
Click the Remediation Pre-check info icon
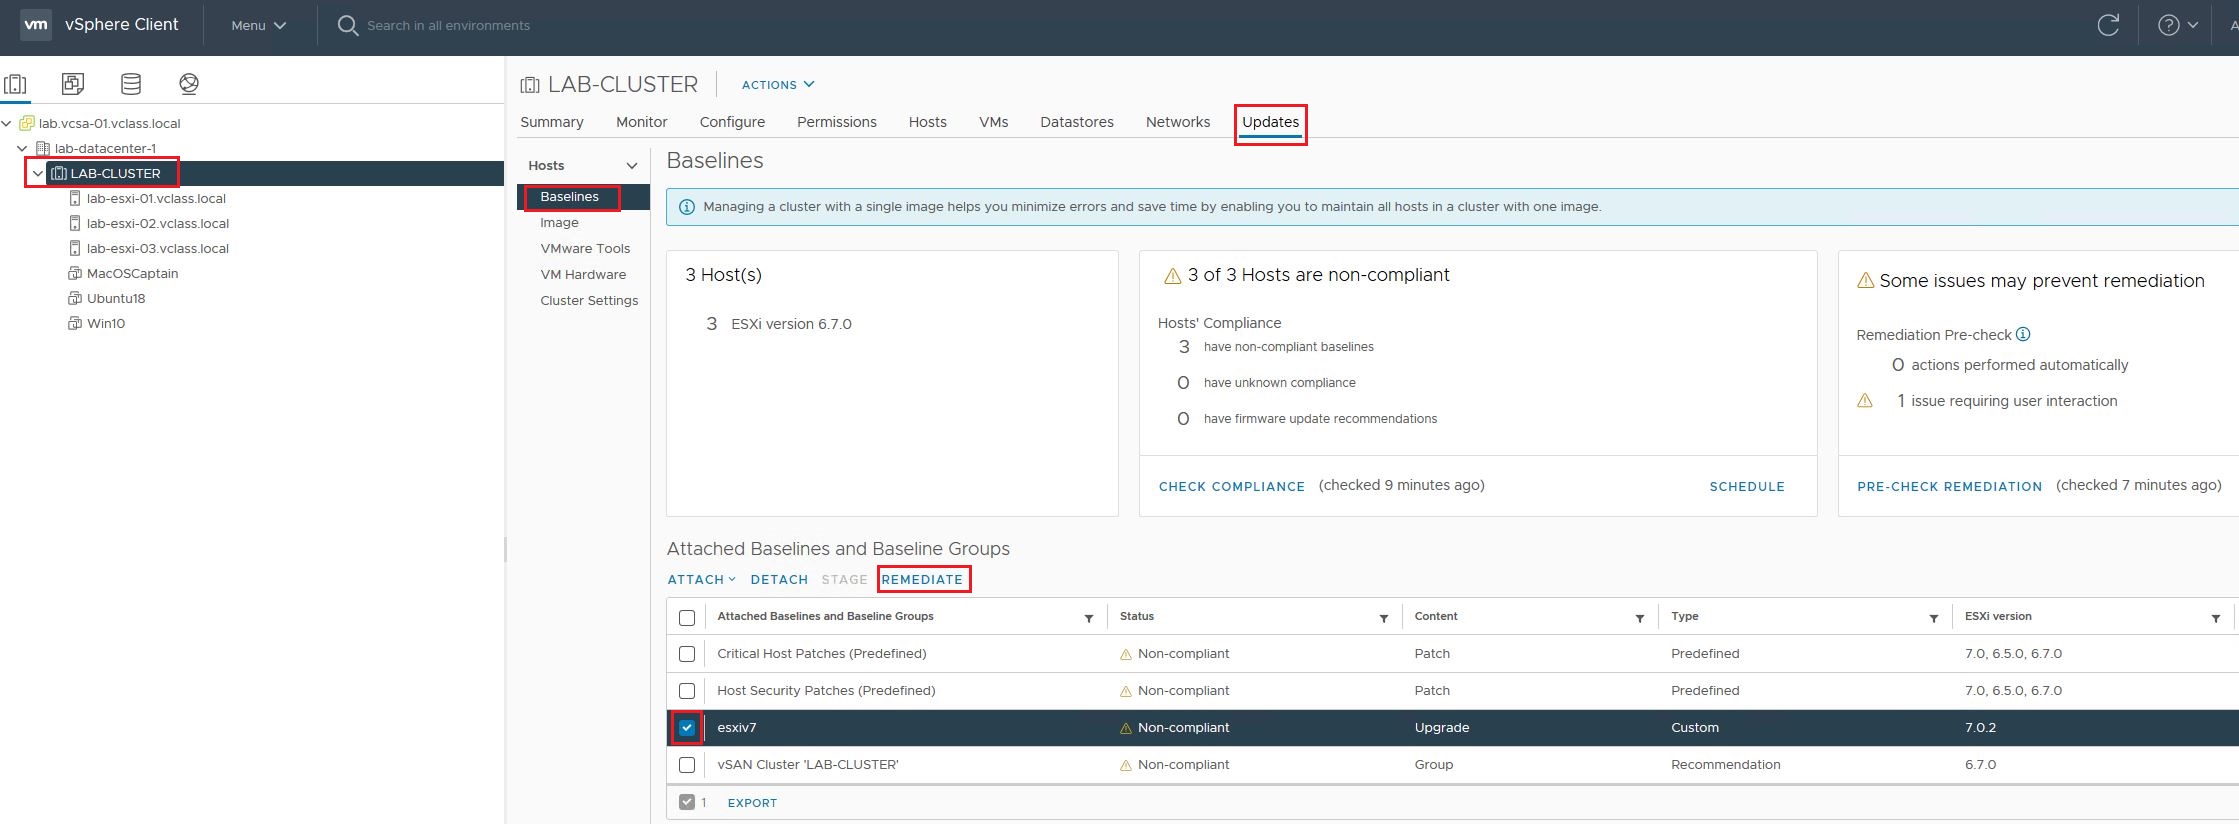tap(2023, 335)
